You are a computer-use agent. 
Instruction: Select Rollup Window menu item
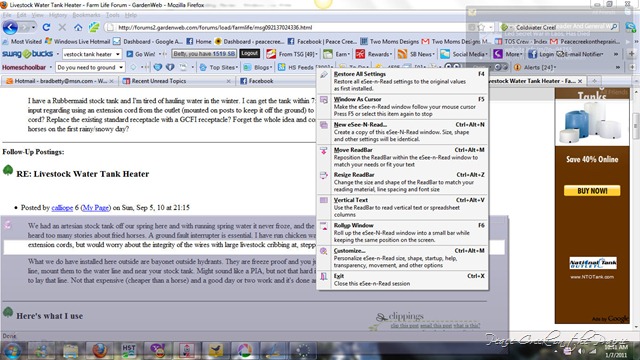(402, 232)
